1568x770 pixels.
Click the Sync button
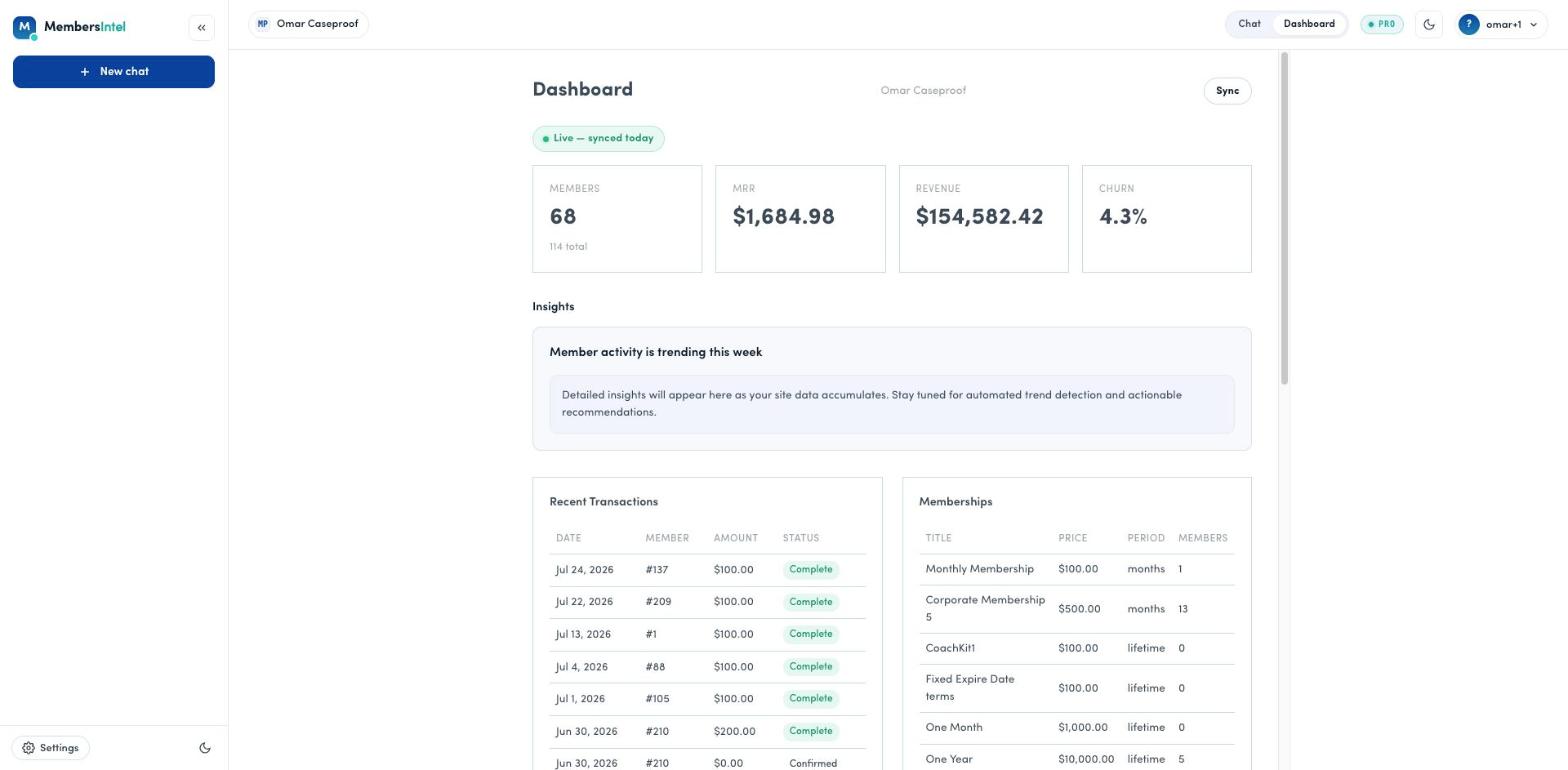[1227, 91]
